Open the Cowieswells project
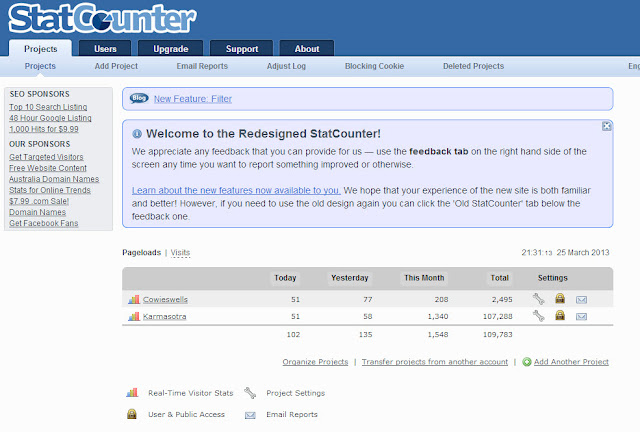This screenshot has width=640, height=432. point(165,300)
